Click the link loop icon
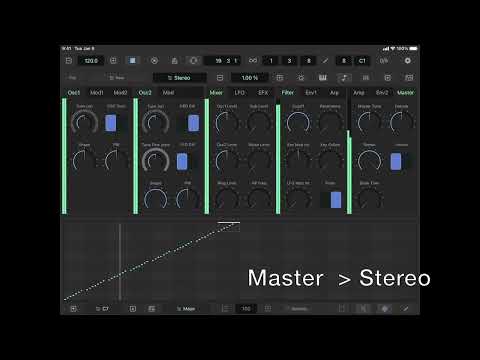The height and width of the screenshot is (360, 480). [253, 61]
